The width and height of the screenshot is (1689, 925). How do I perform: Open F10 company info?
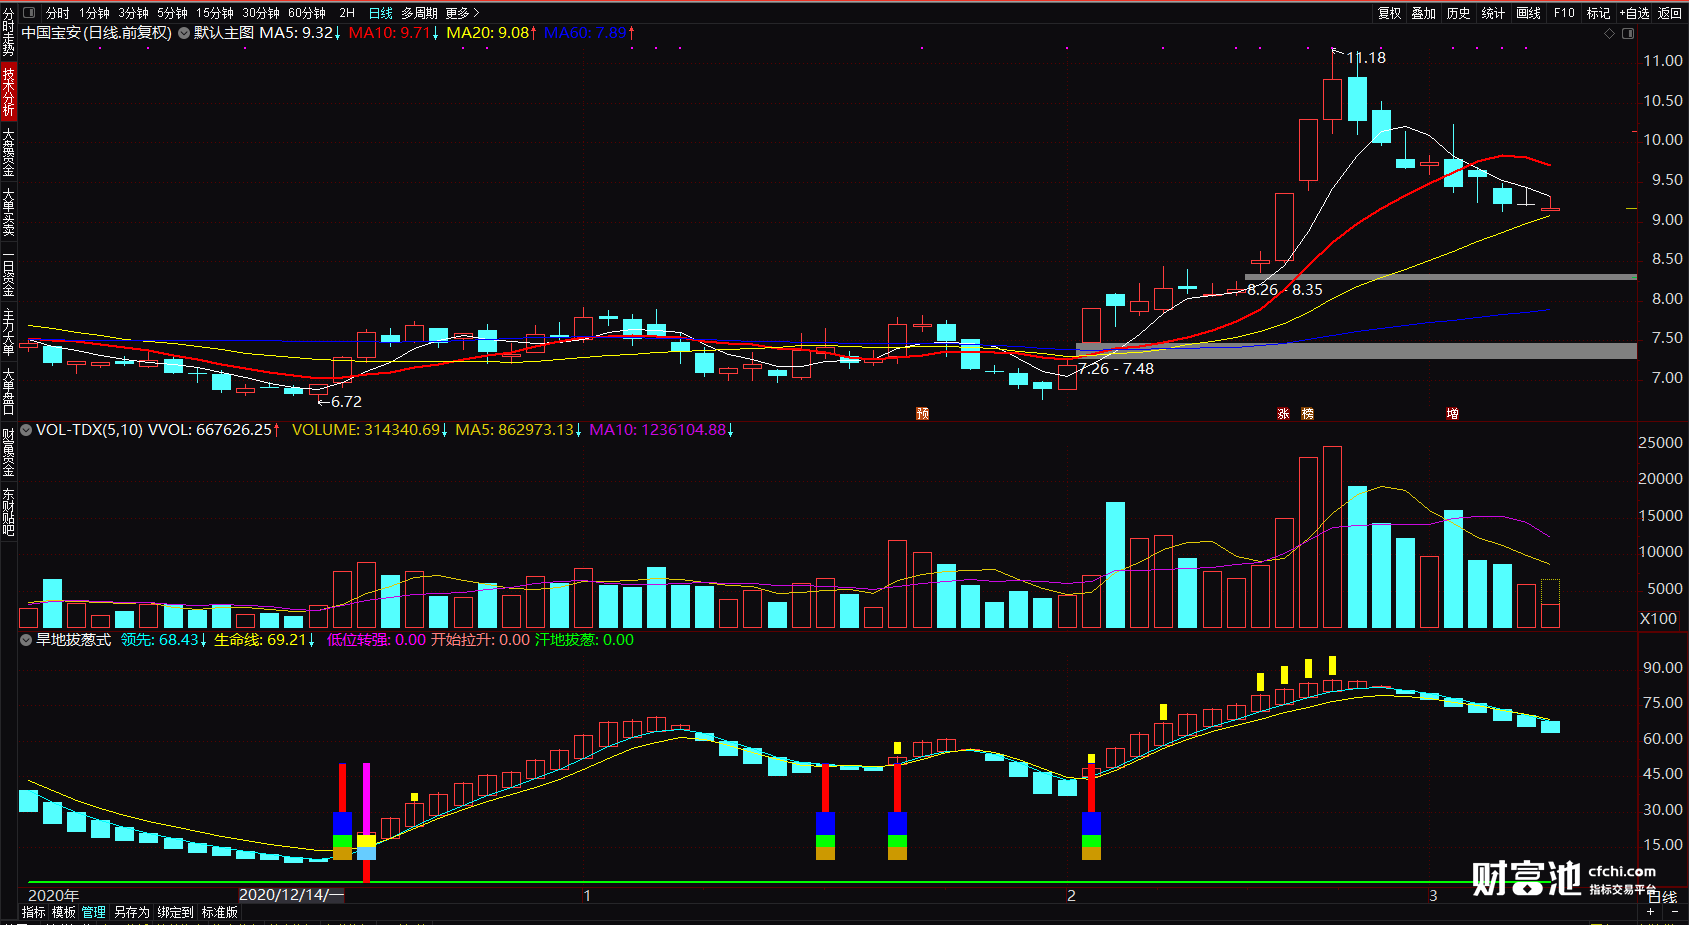pos(1564,13)
